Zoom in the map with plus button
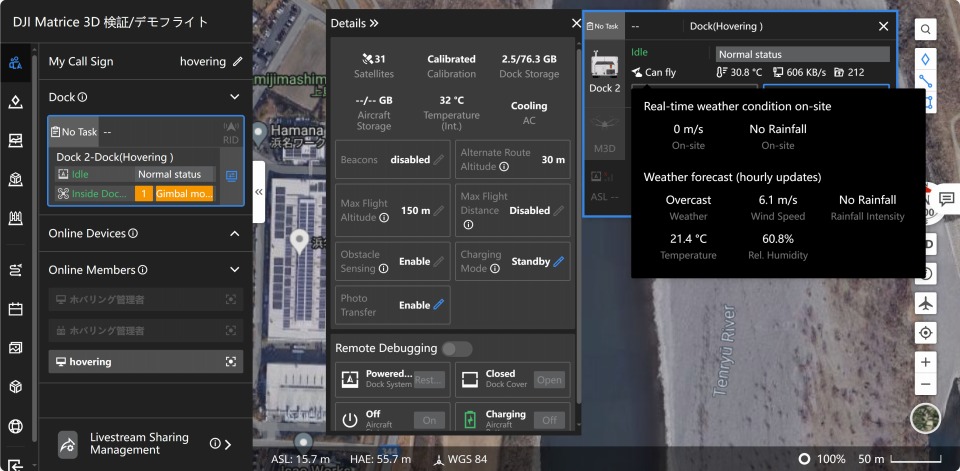The width and height of the screenshot is (960, 471). click(x=926, y=361)
